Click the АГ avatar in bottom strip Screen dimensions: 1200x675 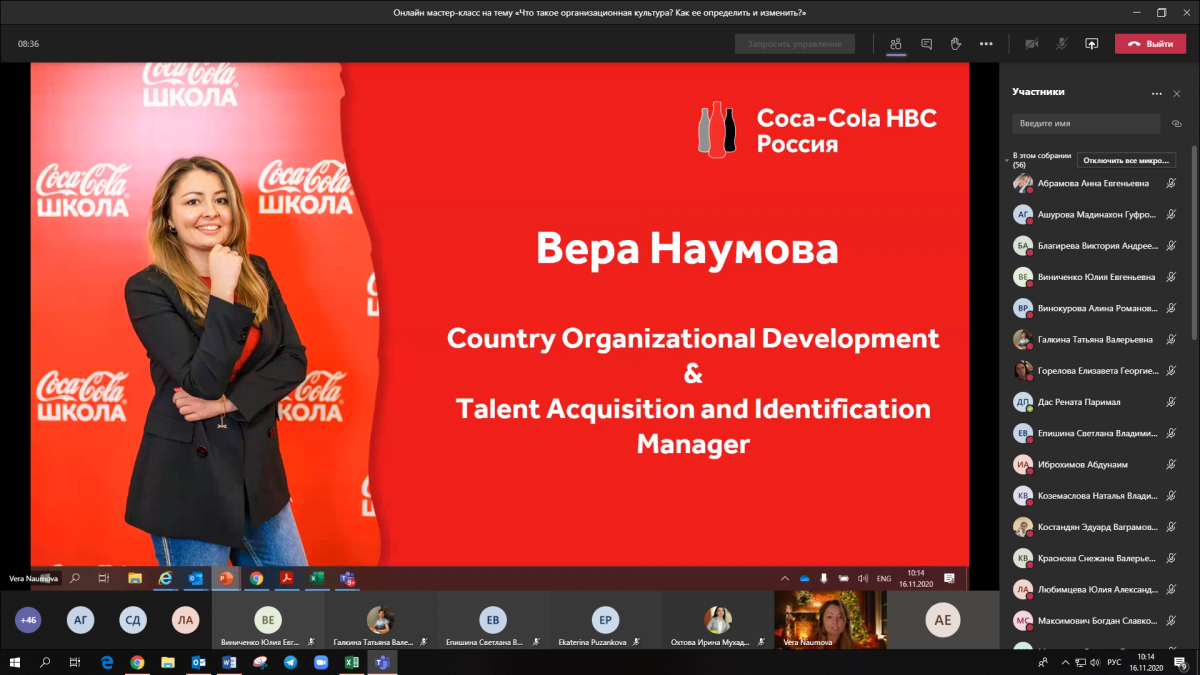tap(81, 620)
